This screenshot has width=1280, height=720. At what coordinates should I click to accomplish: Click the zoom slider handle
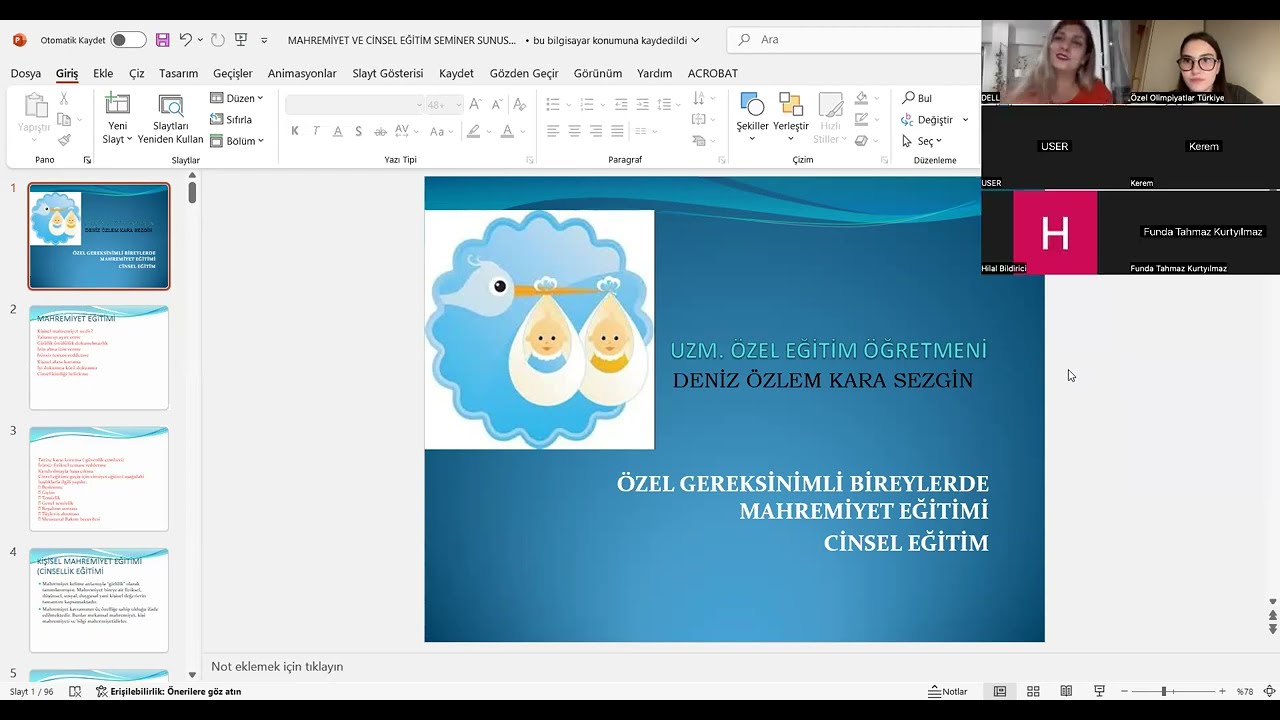[1164, 691]
